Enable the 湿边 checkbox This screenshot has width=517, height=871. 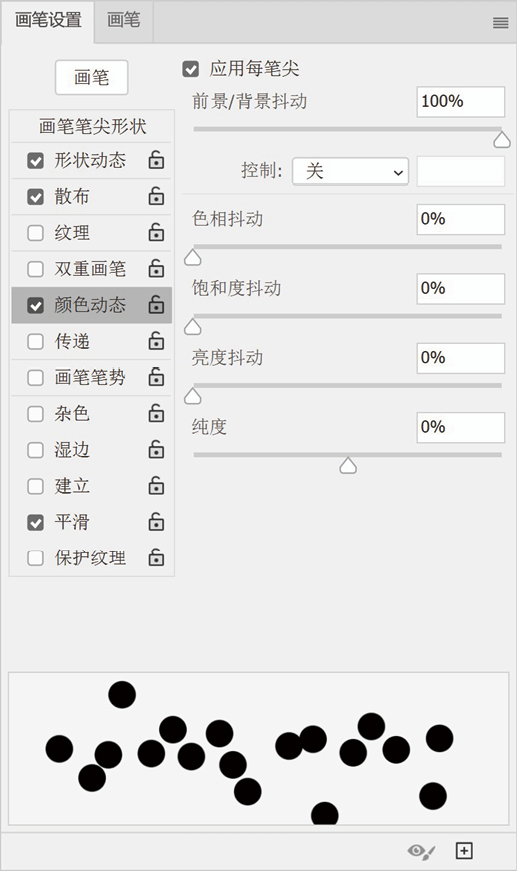[36, 450]
